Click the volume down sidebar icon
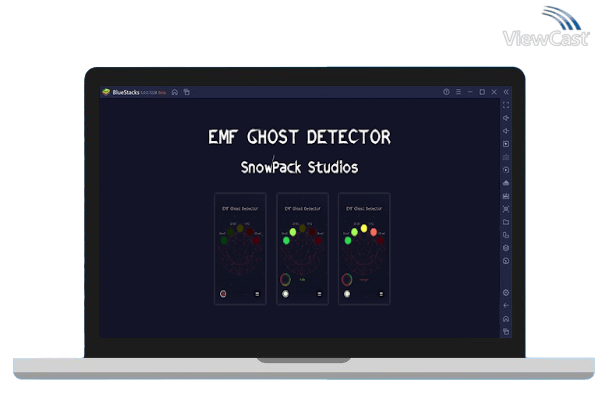This screenshot has height=414, width=602. point(506,131)
